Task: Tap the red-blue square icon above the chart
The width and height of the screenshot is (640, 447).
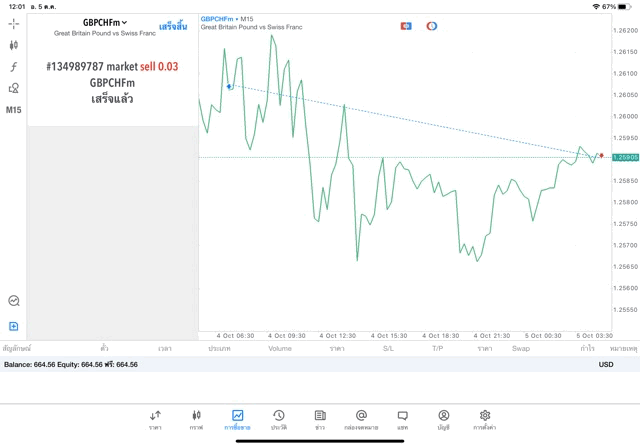Action: 406,26
